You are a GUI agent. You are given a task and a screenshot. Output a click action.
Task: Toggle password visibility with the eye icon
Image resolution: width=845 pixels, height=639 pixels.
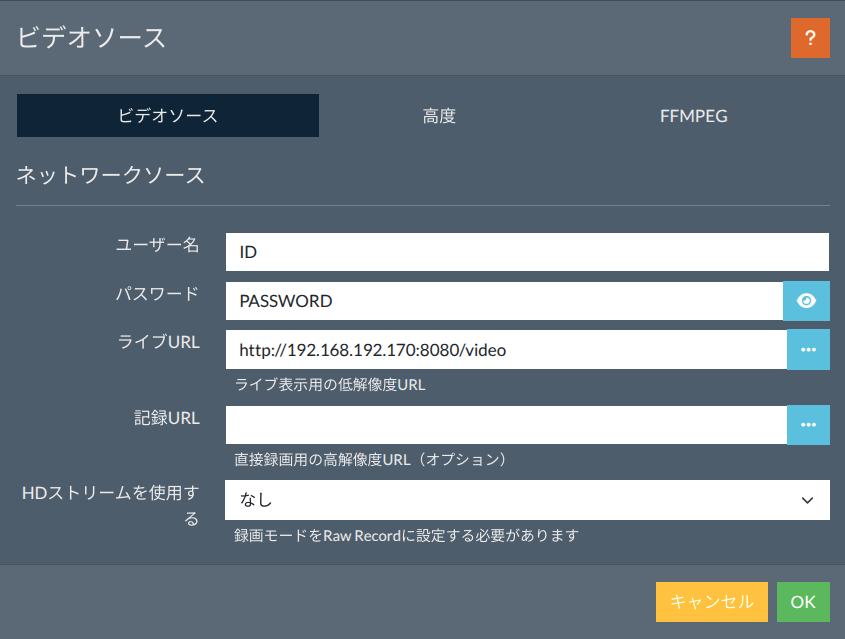(806, 301)
